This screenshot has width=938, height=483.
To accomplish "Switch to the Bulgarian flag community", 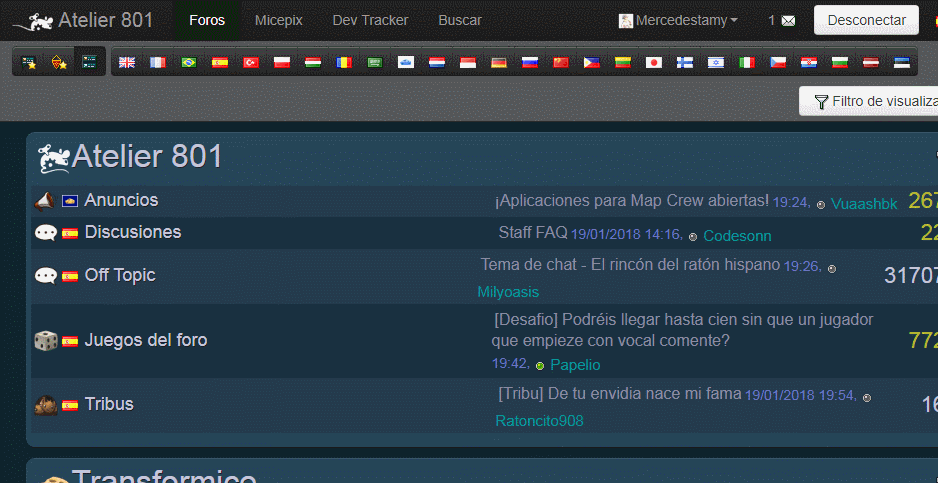I will [840, 62].
